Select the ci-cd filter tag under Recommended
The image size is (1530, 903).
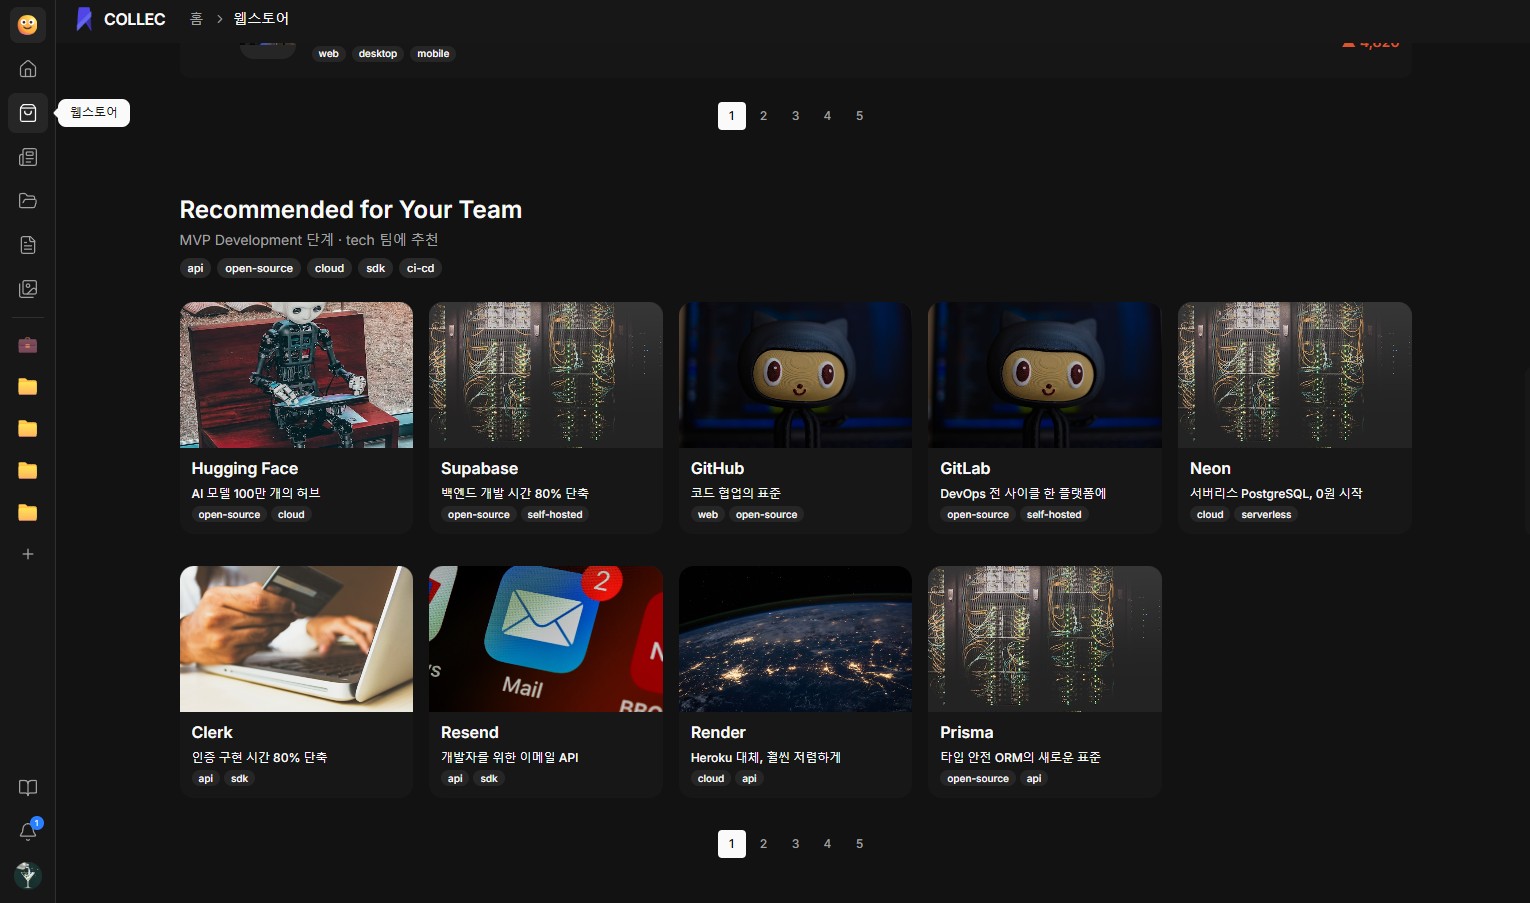pos(420,268)
